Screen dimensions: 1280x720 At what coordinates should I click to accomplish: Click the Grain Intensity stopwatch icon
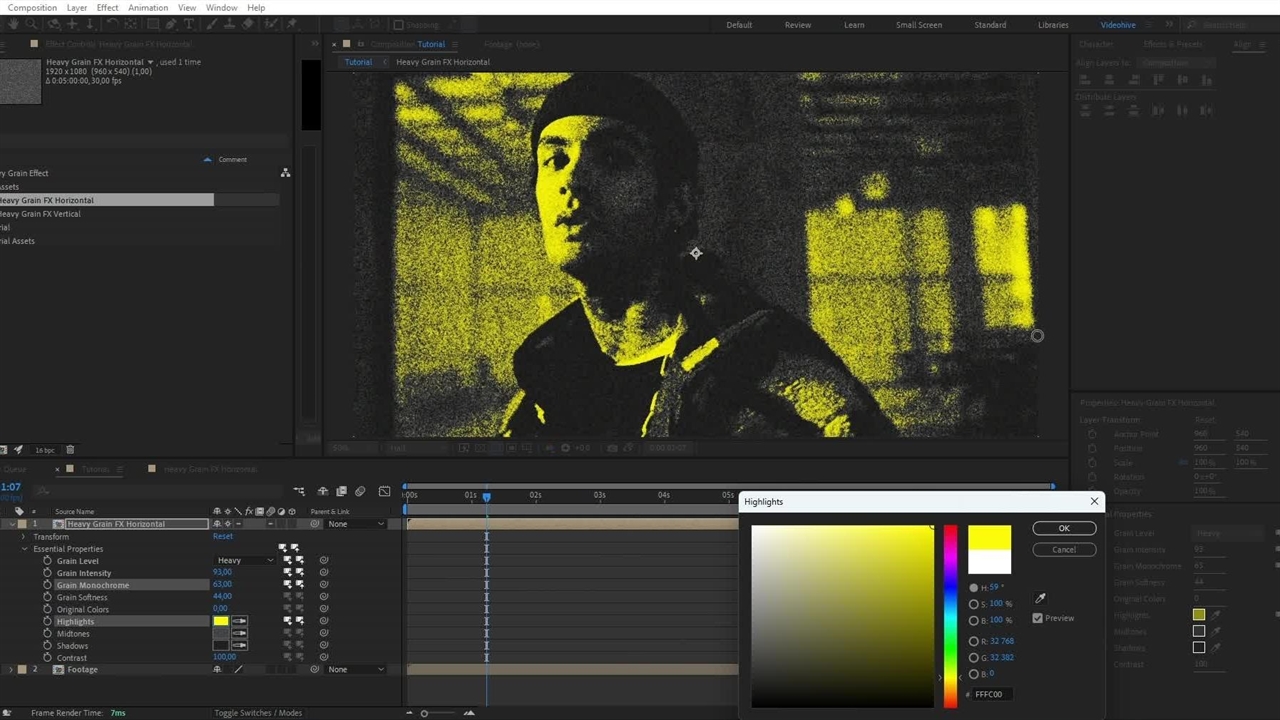pos(47,573)
